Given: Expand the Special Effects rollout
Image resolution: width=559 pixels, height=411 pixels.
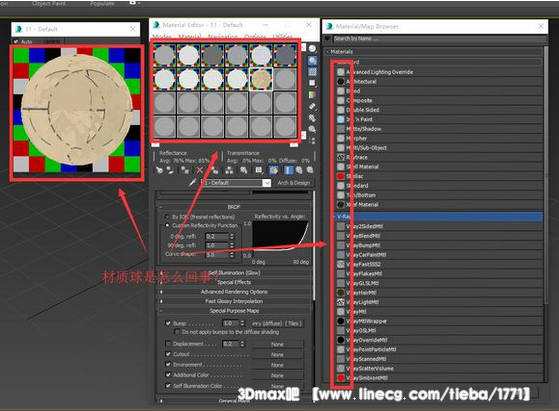Looking at the screenshot, I should click(234, 282).
